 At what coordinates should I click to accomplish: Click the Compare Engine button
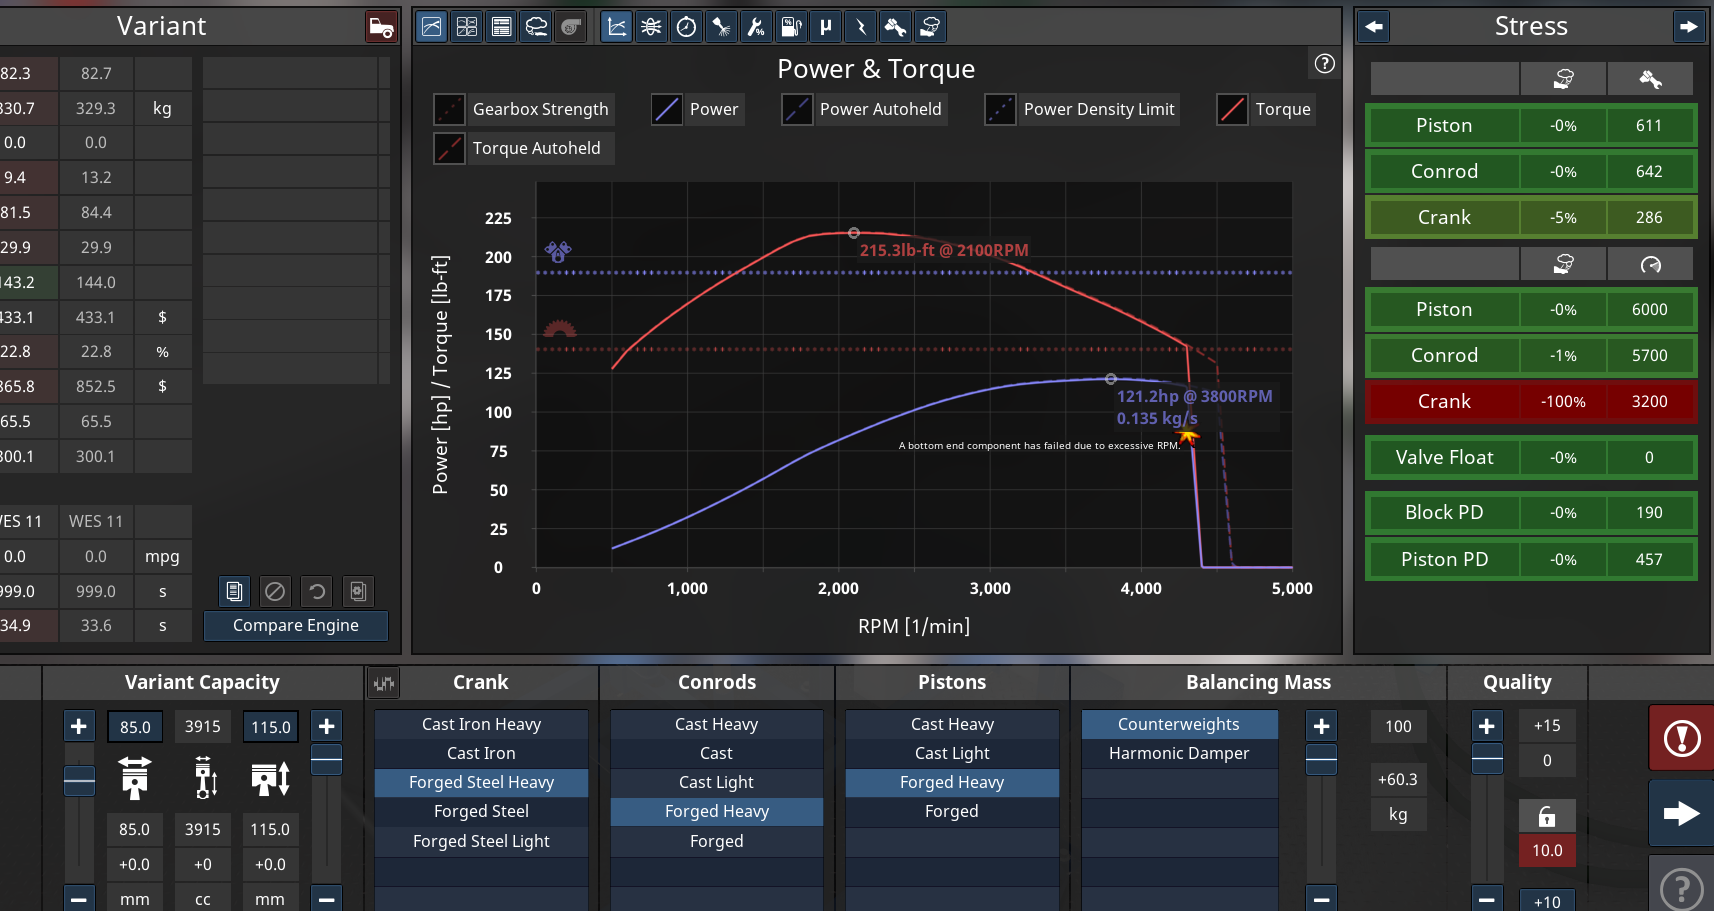[295, 625]
